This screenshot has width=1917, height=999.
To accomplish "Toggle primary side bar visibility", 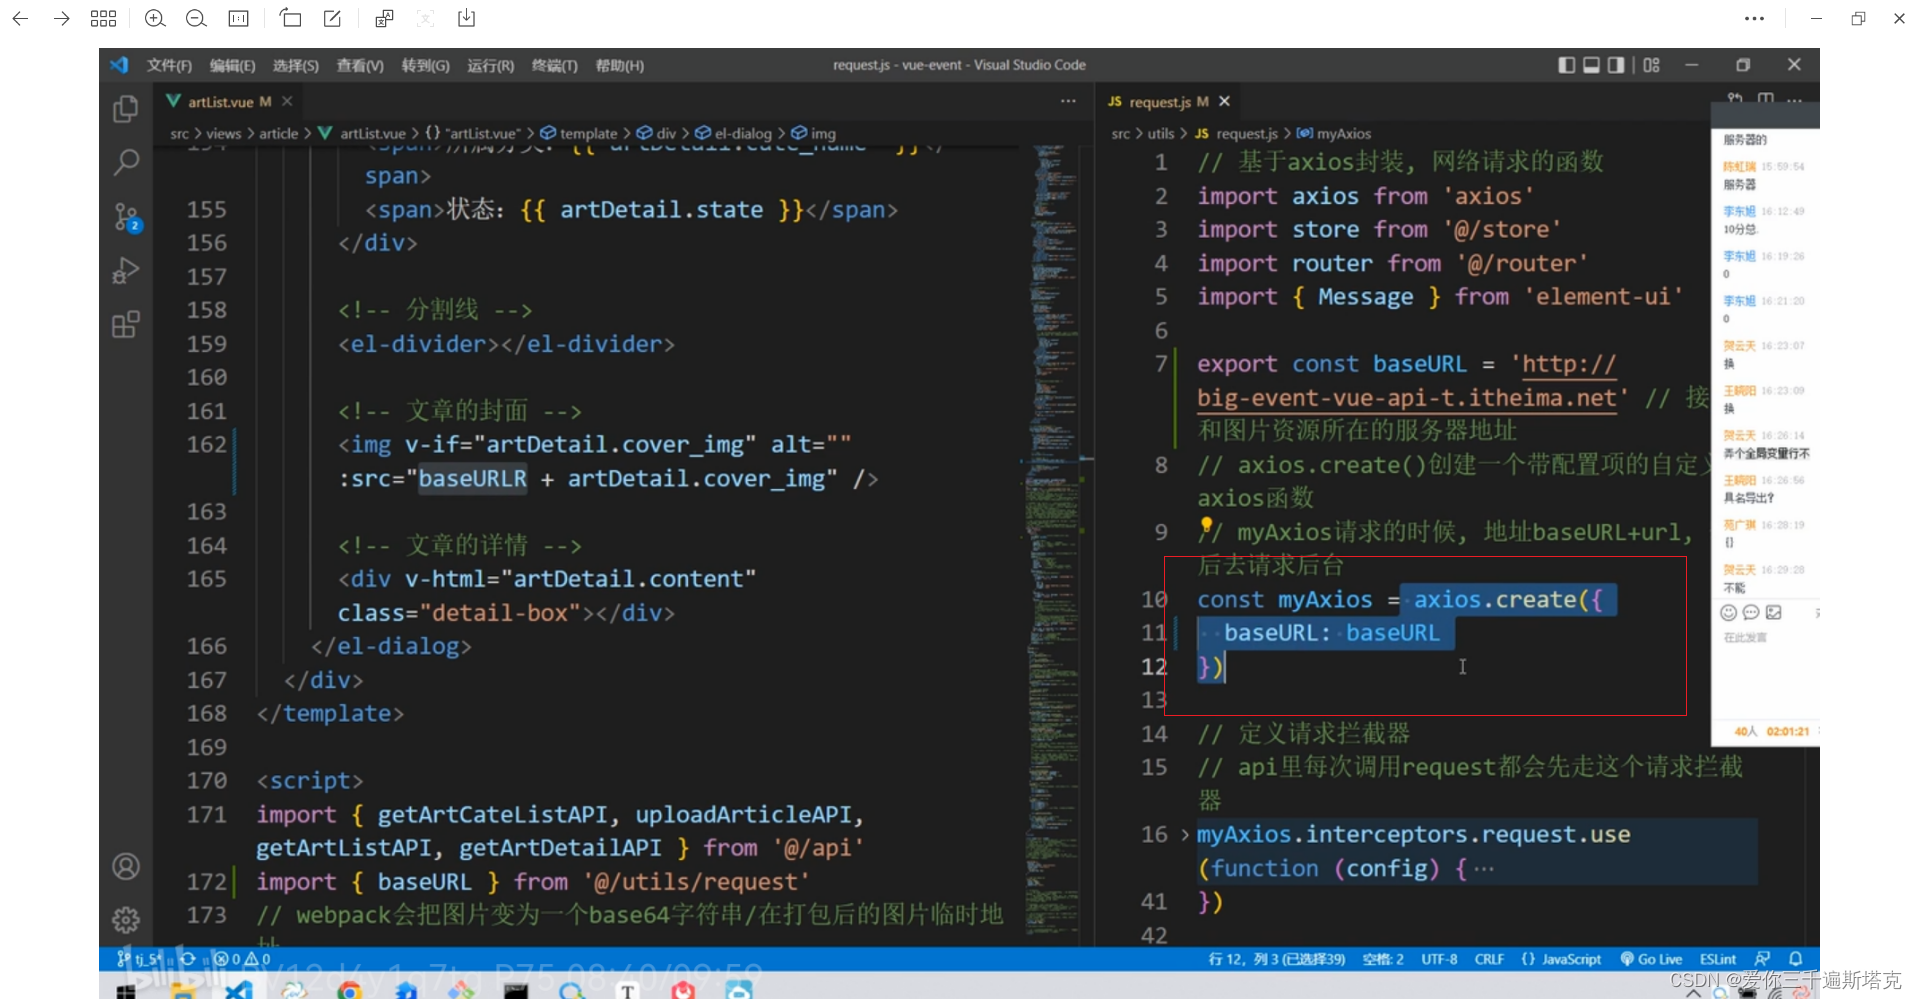I will click(1567, 65).
